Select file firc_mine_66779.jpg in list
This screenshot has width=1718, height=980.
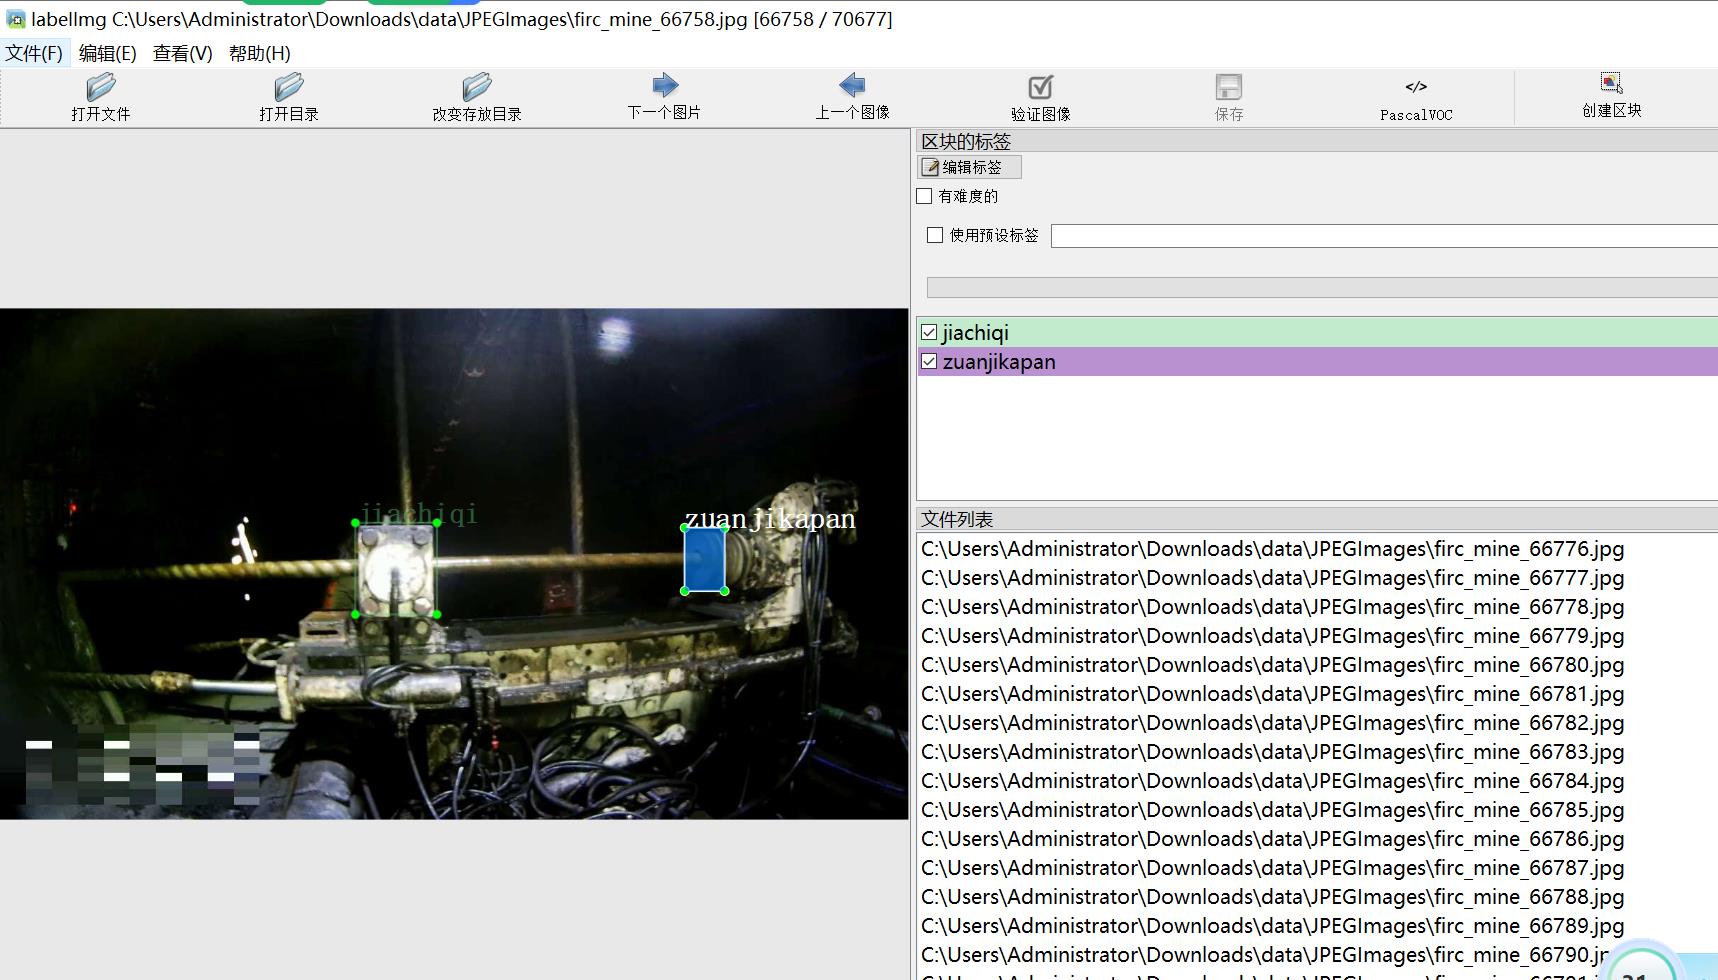[x=1272, y=635]
